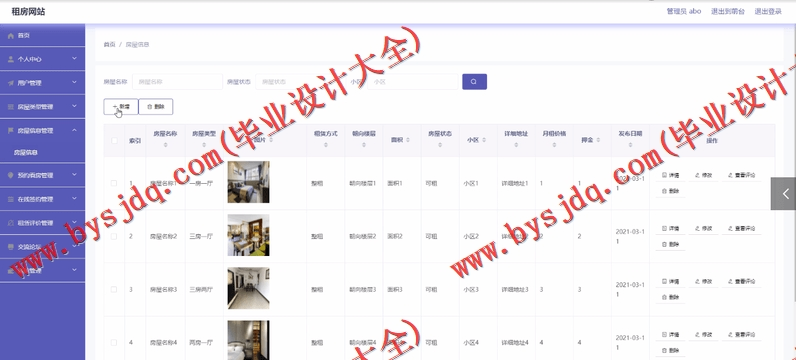Screen dimensions: 796x360
Task: Click the 新增 add button
Action: tap(121, 107)
